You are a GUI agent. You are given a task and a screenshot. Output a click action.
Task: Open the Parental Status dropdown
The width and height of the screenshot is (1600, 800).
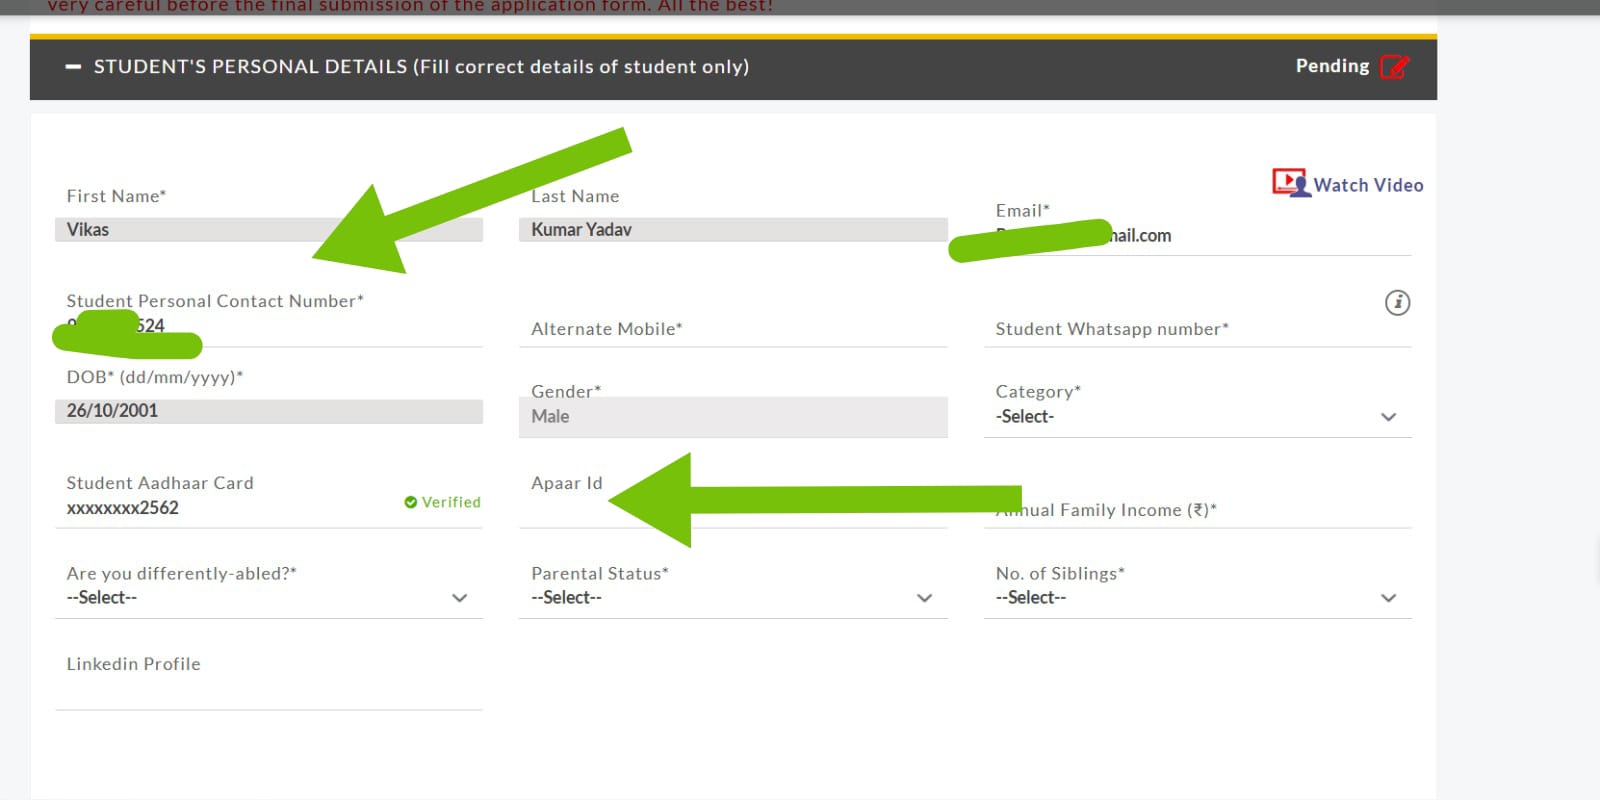pyautogui.click(x=733, y=598)
